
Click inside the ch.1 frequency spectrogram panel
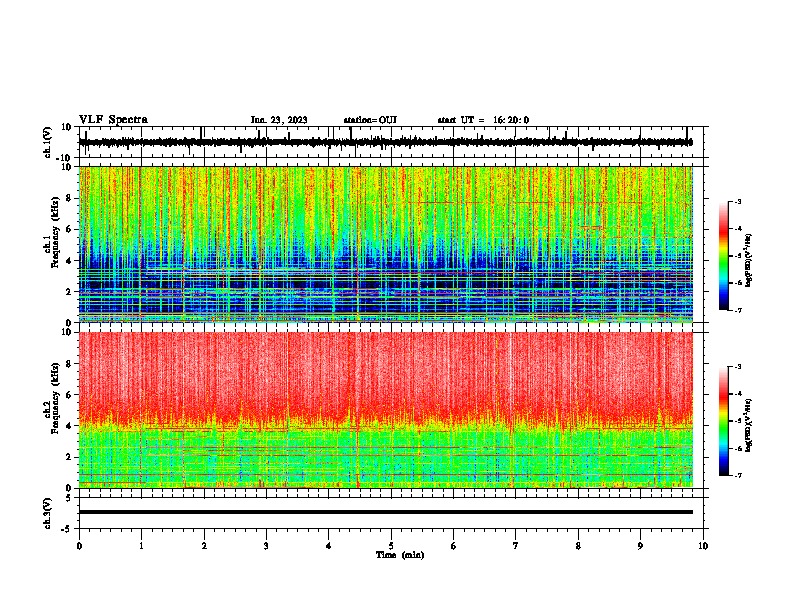(385, 244)
